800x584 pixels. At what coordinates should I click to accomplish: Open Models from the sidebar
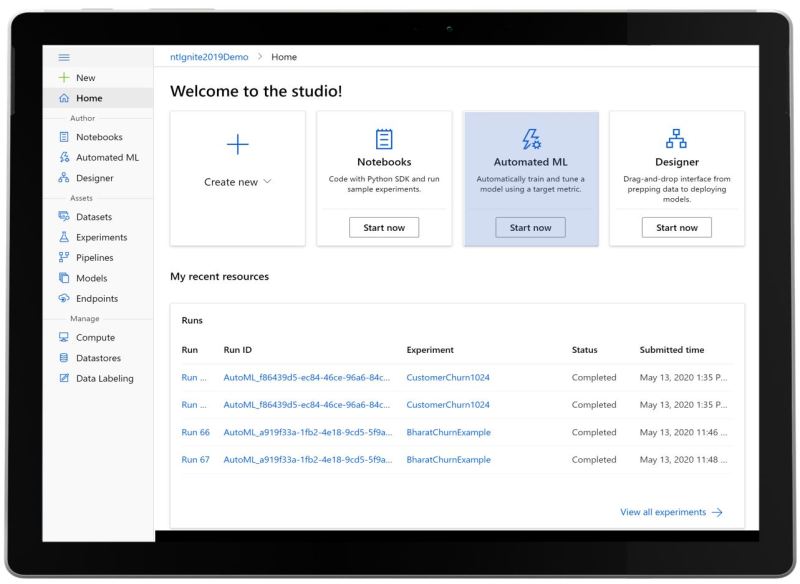coord(98,277)
